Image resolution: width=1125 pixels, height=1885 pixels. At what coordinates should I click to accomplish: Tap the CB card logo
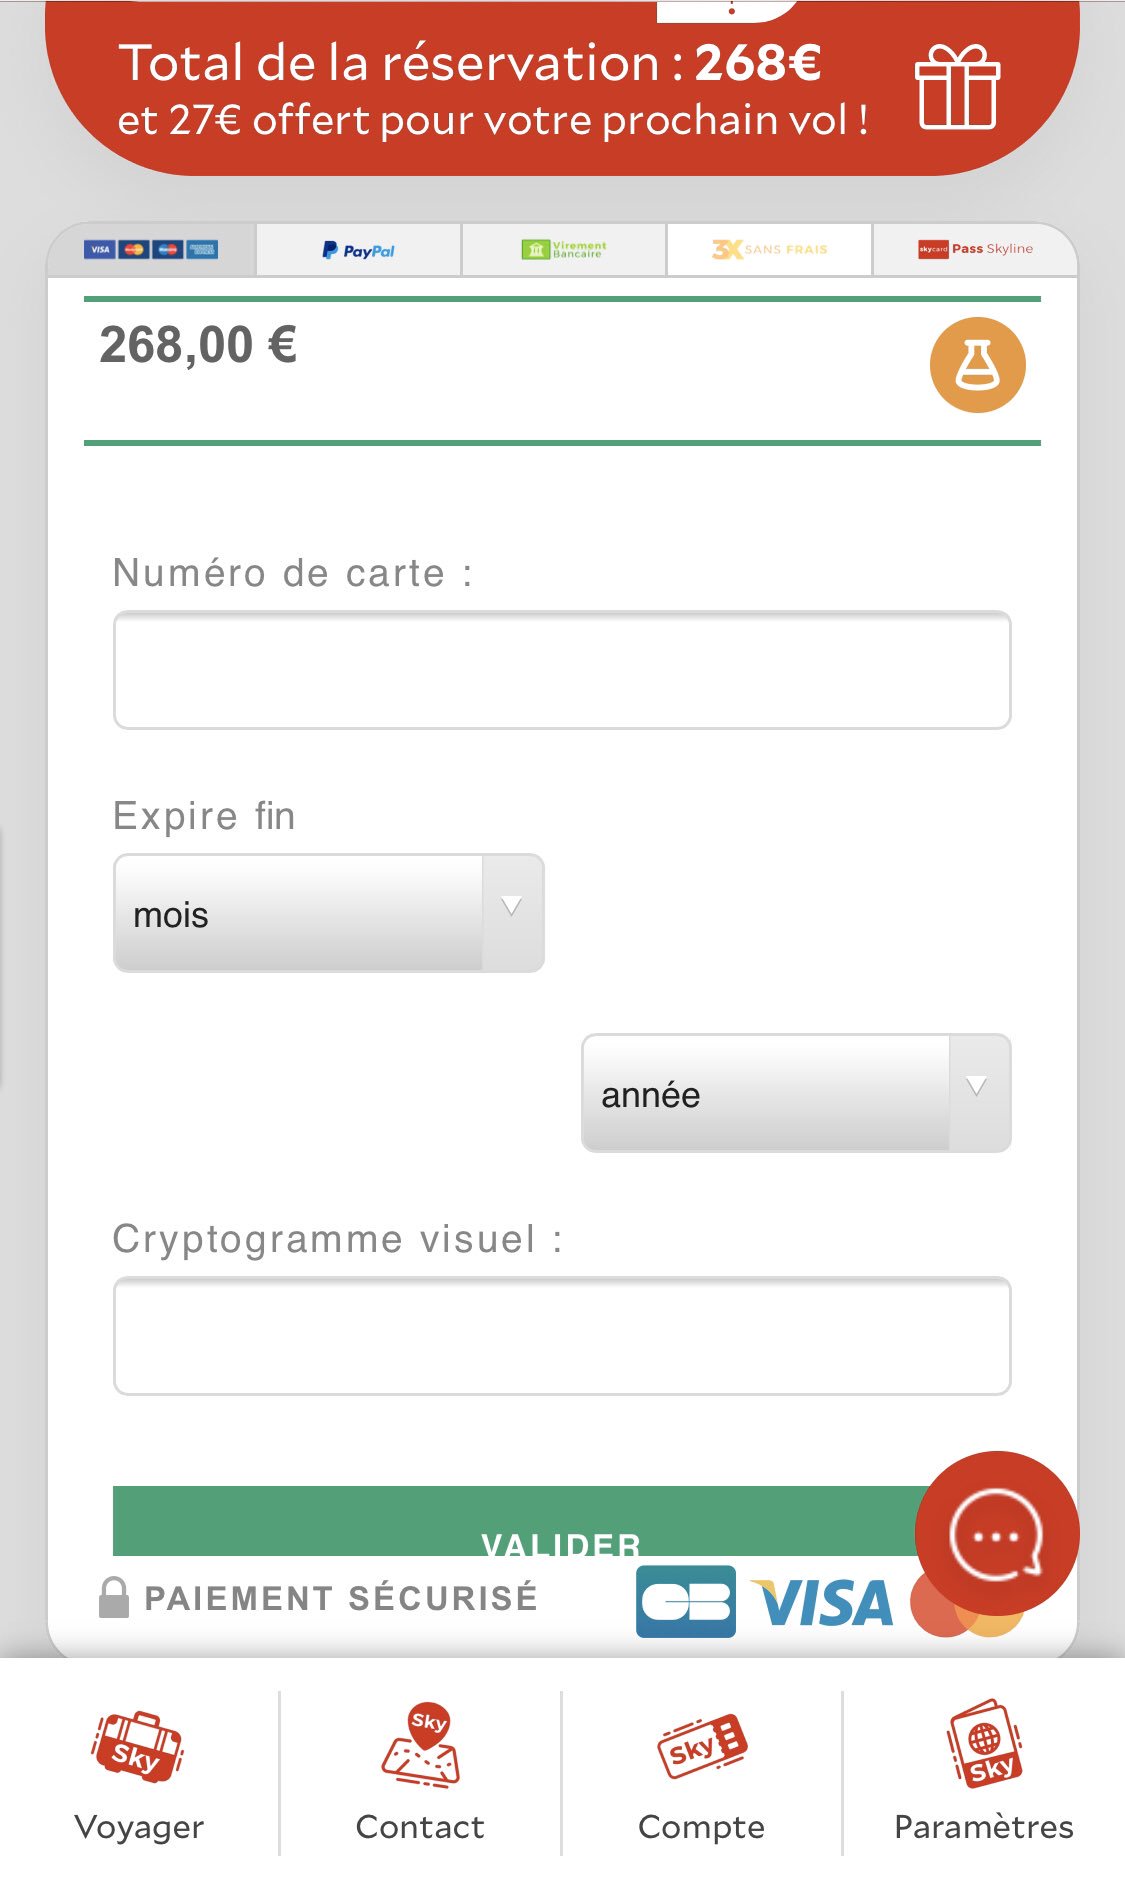coord(686,1601)
